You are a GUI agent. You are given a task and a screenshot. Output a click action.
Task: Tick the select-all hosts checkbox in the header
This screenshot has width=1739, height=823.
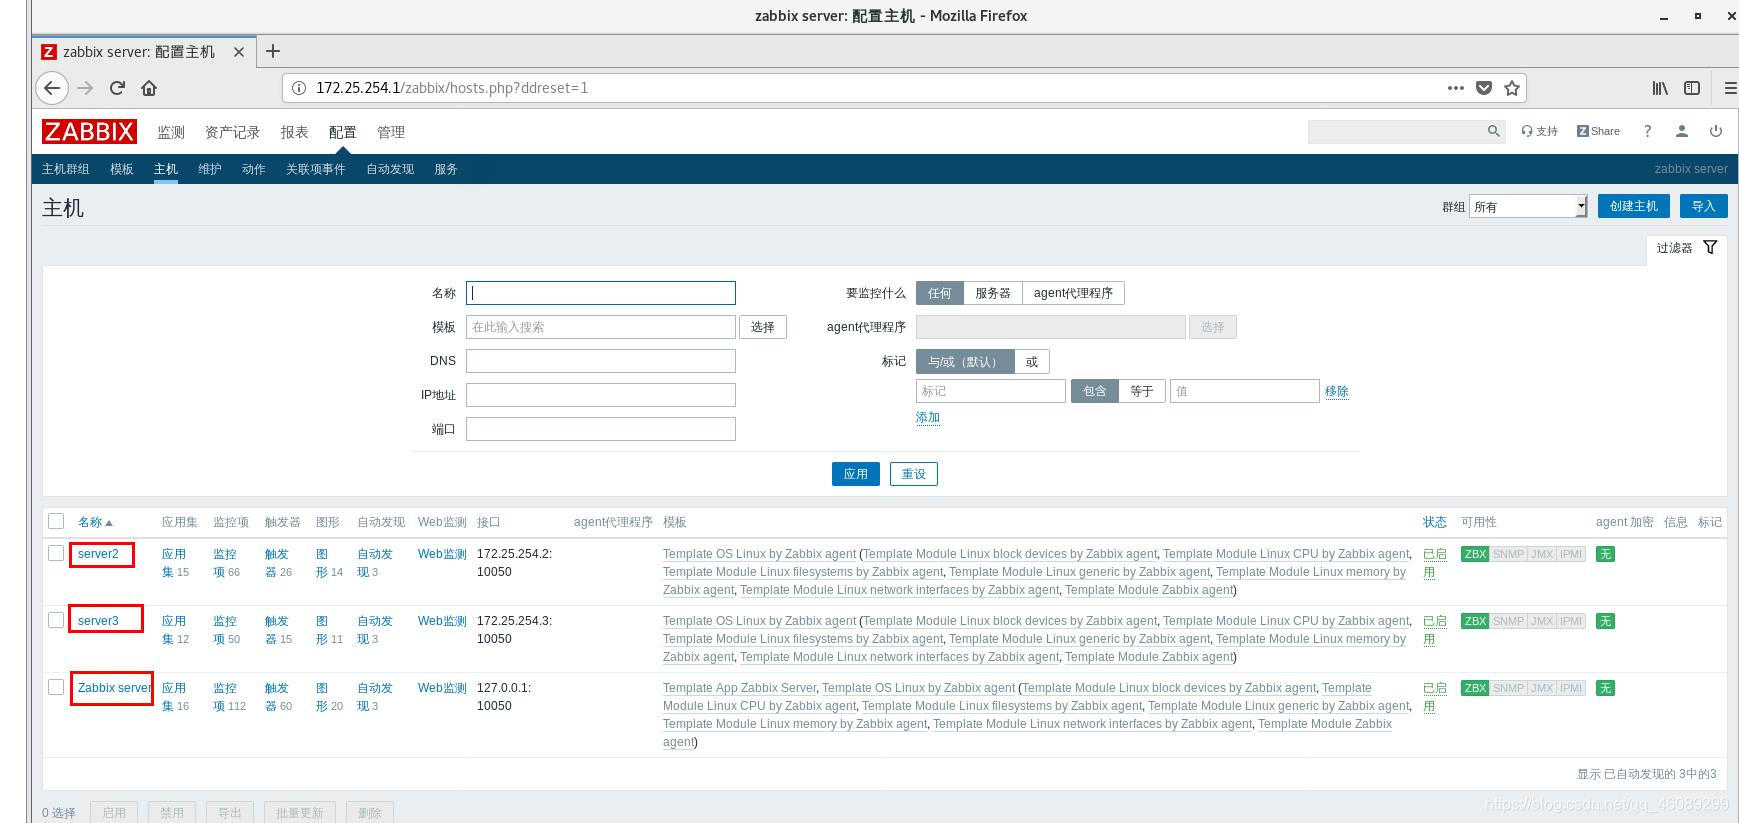pyautogui.click(x=56, y=521)
